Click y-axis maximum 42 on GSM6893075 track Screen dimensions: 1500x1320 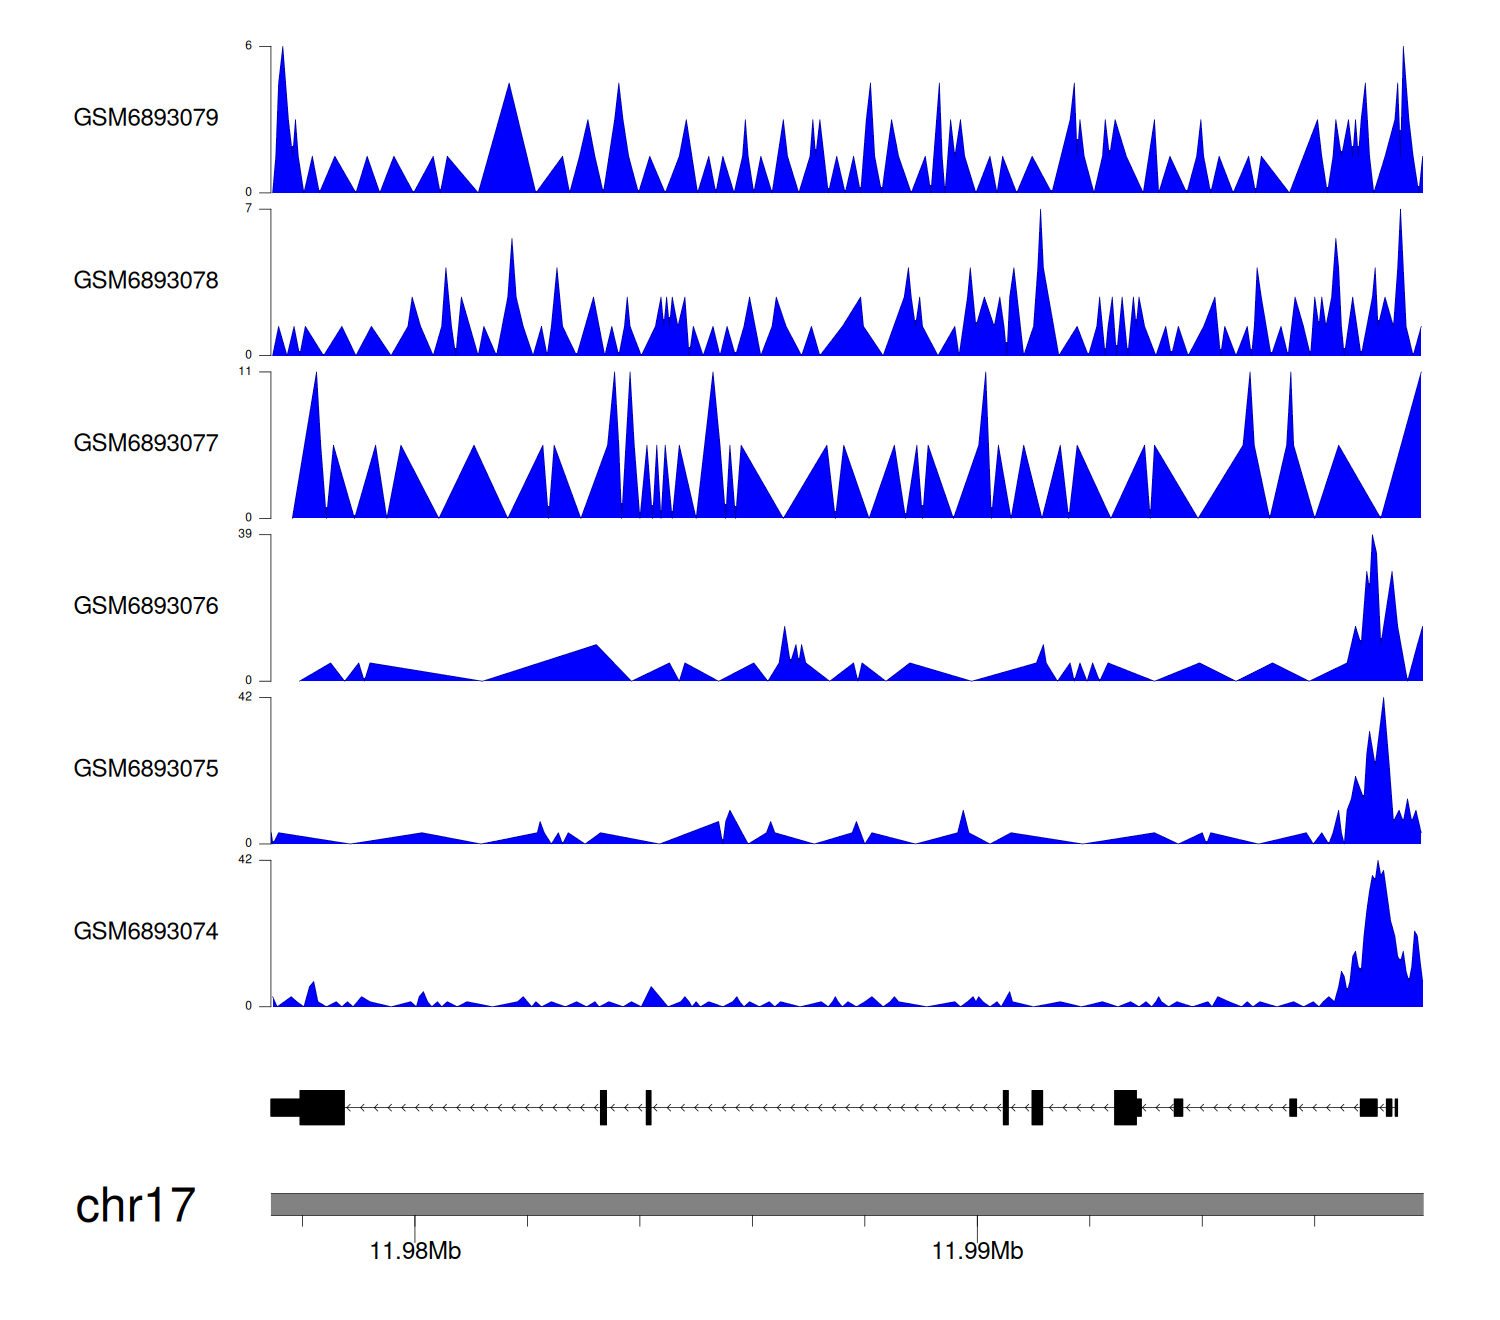(245, 697)
